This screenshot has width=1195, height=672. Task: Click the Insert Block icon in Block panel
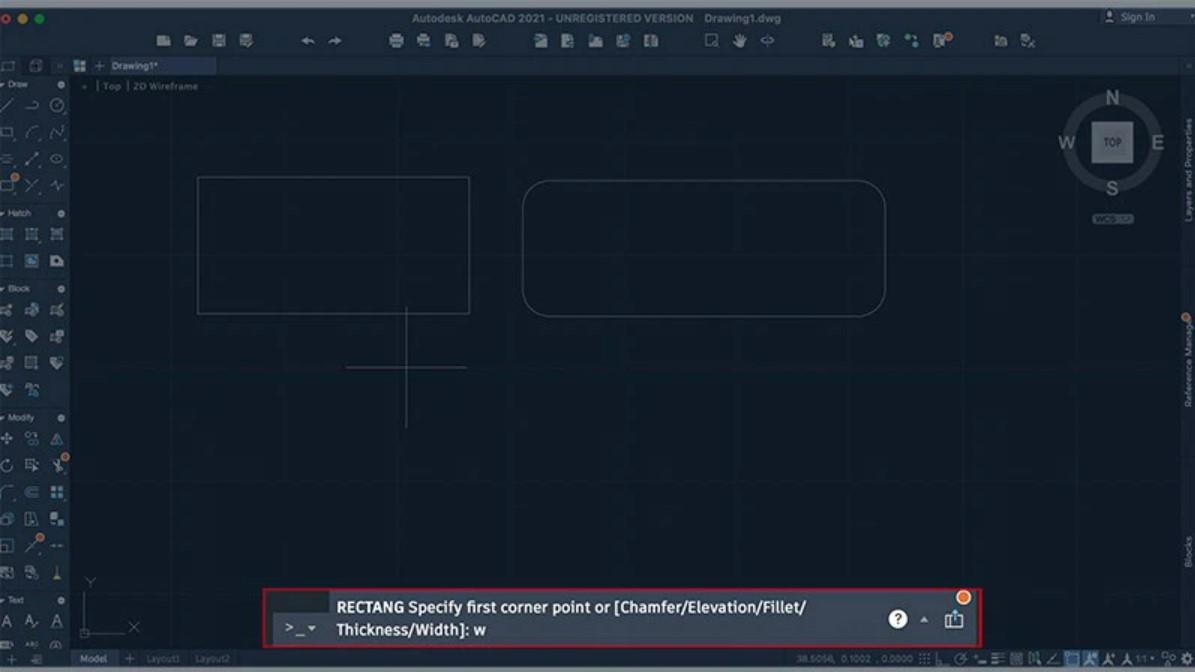7,310
